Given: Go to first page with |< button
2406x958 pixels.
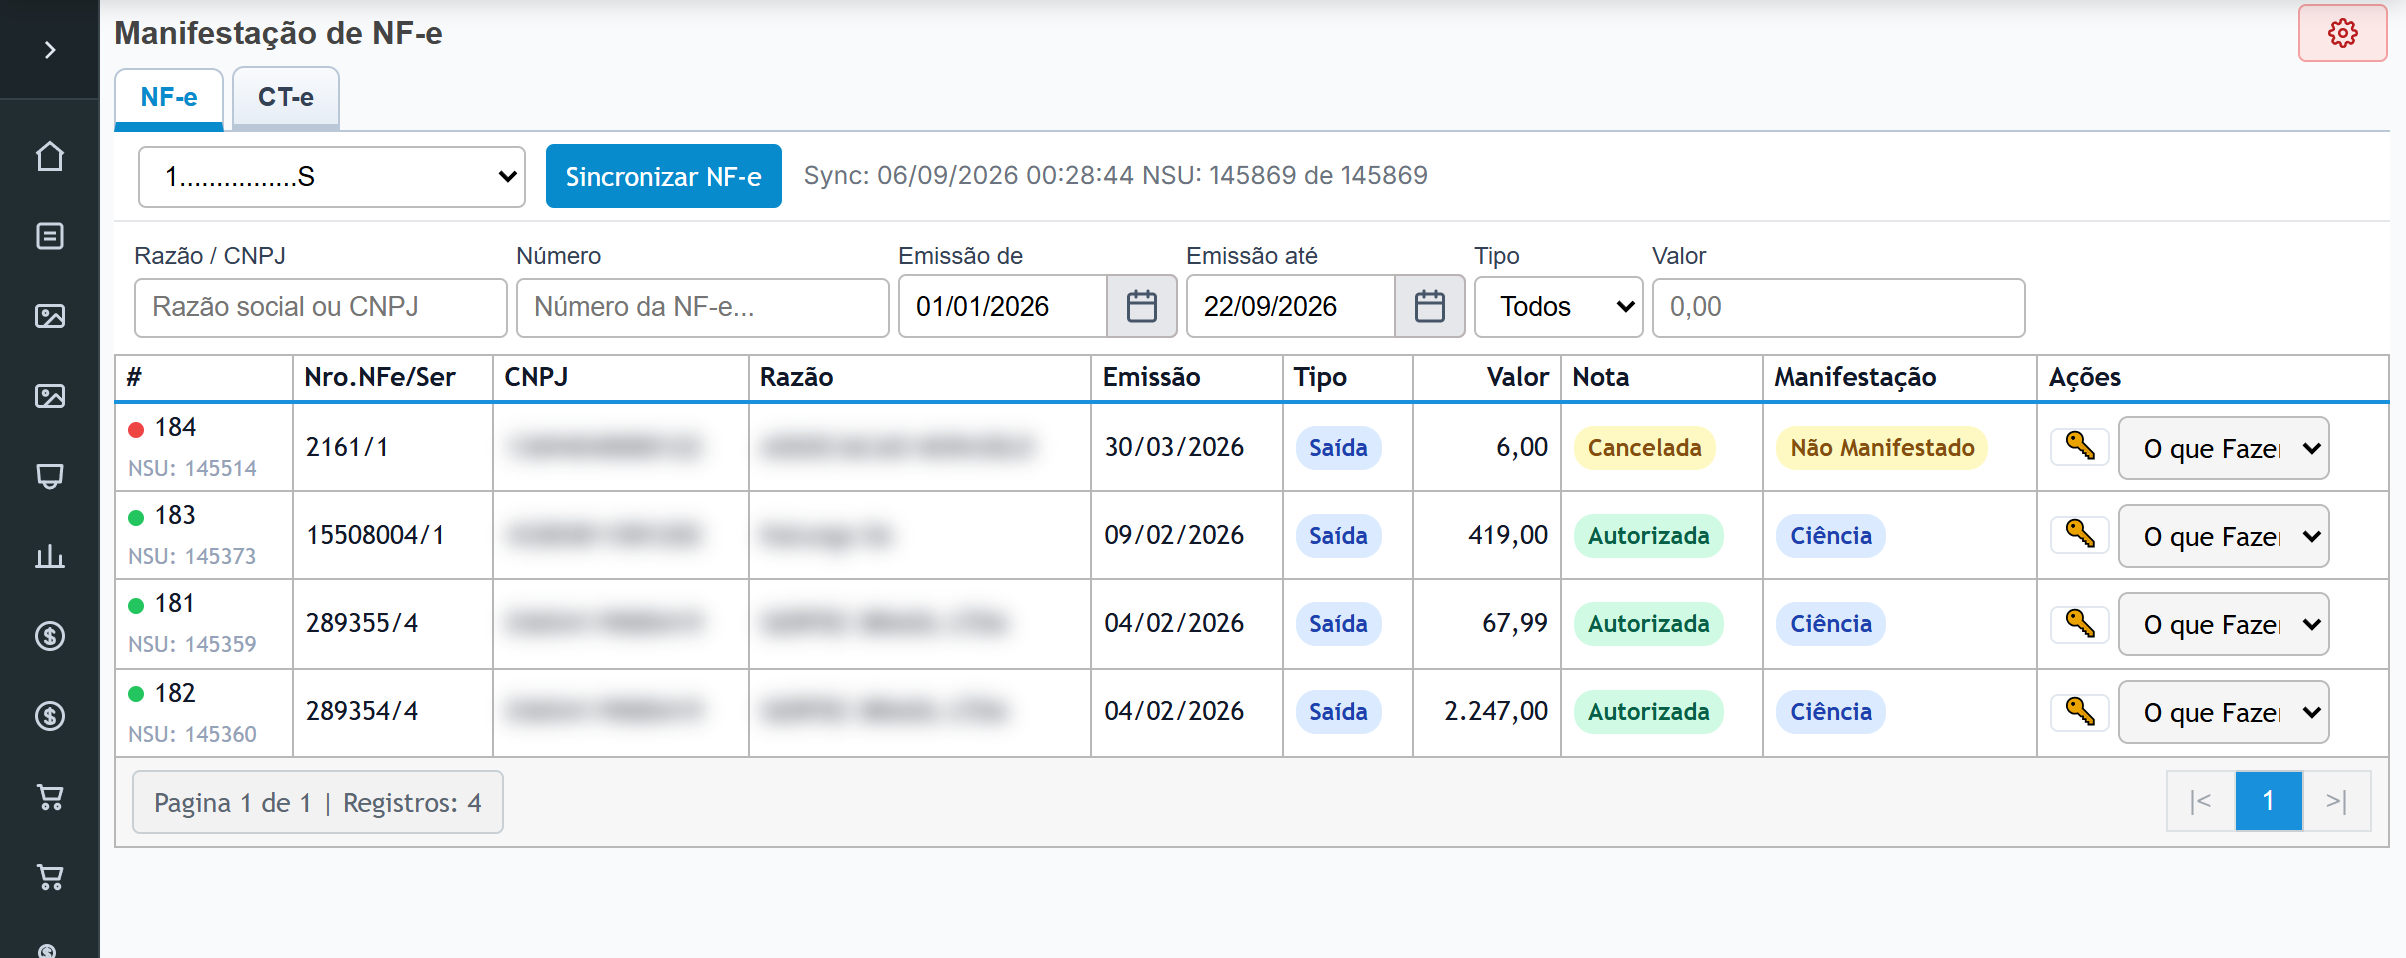Looking at the screenshot, I should (x=2200, y=801).
